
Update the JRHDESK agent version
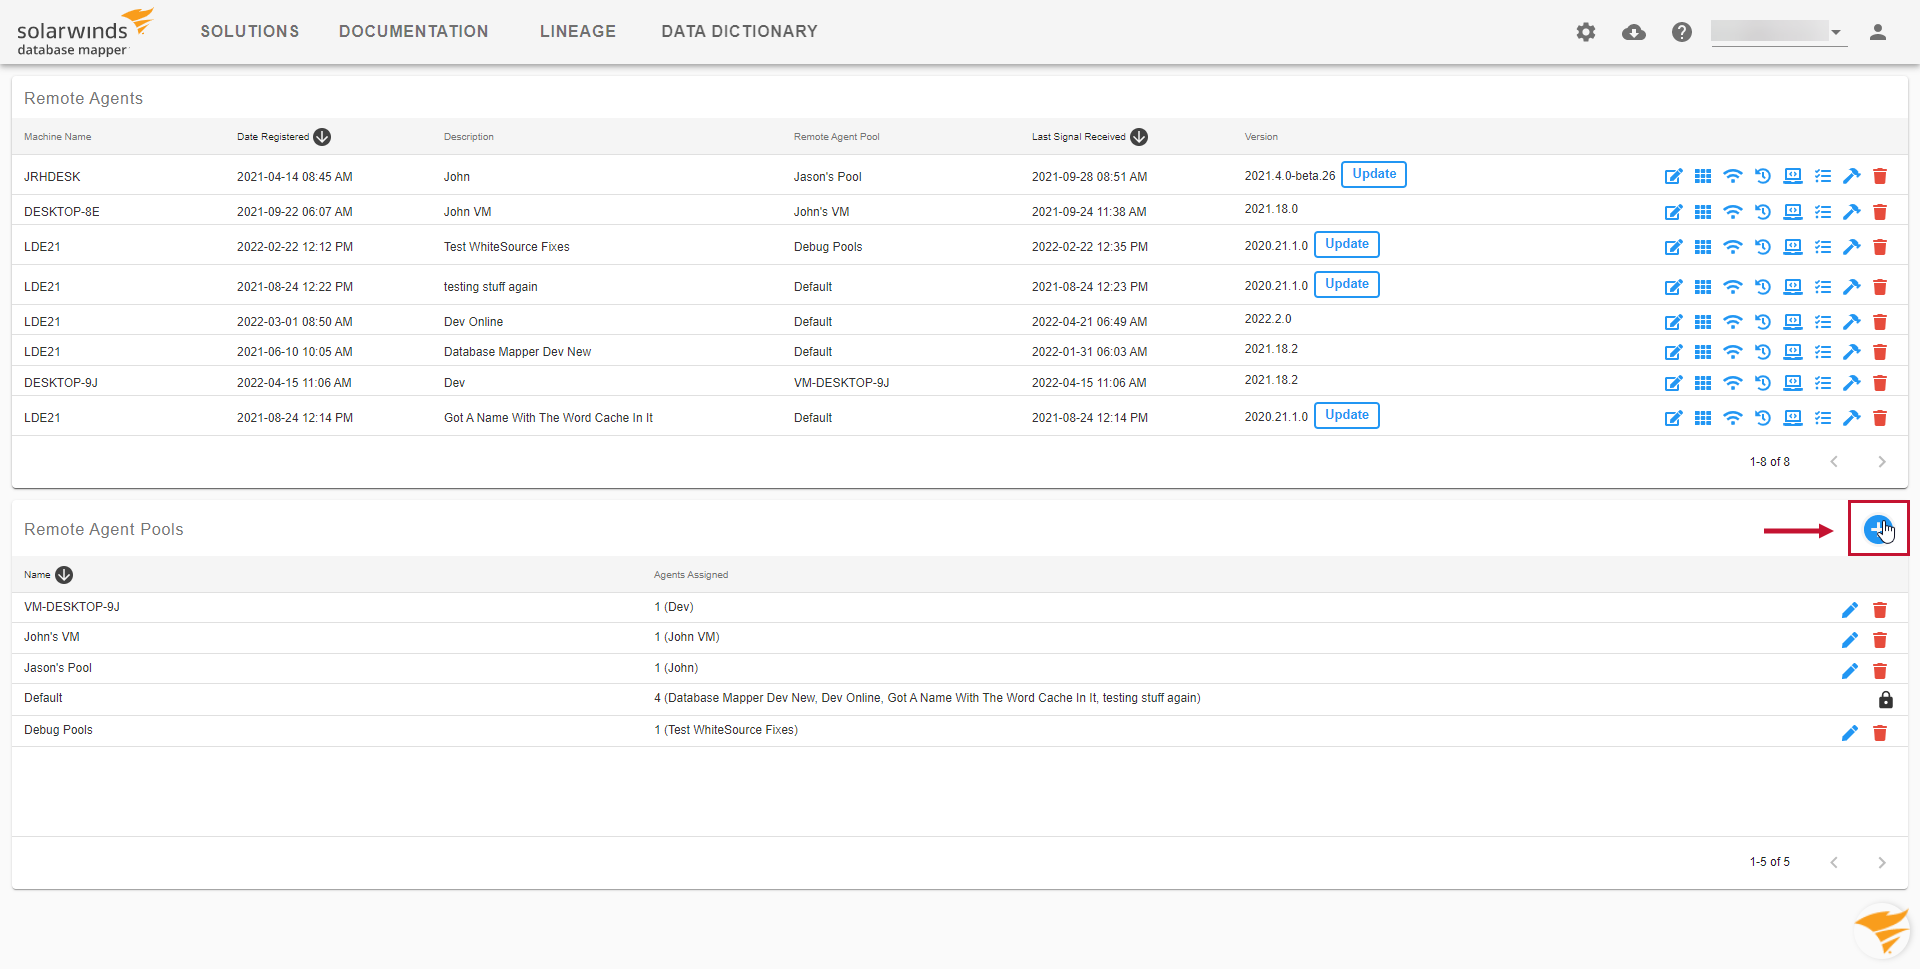click(x=1374, y=174)
